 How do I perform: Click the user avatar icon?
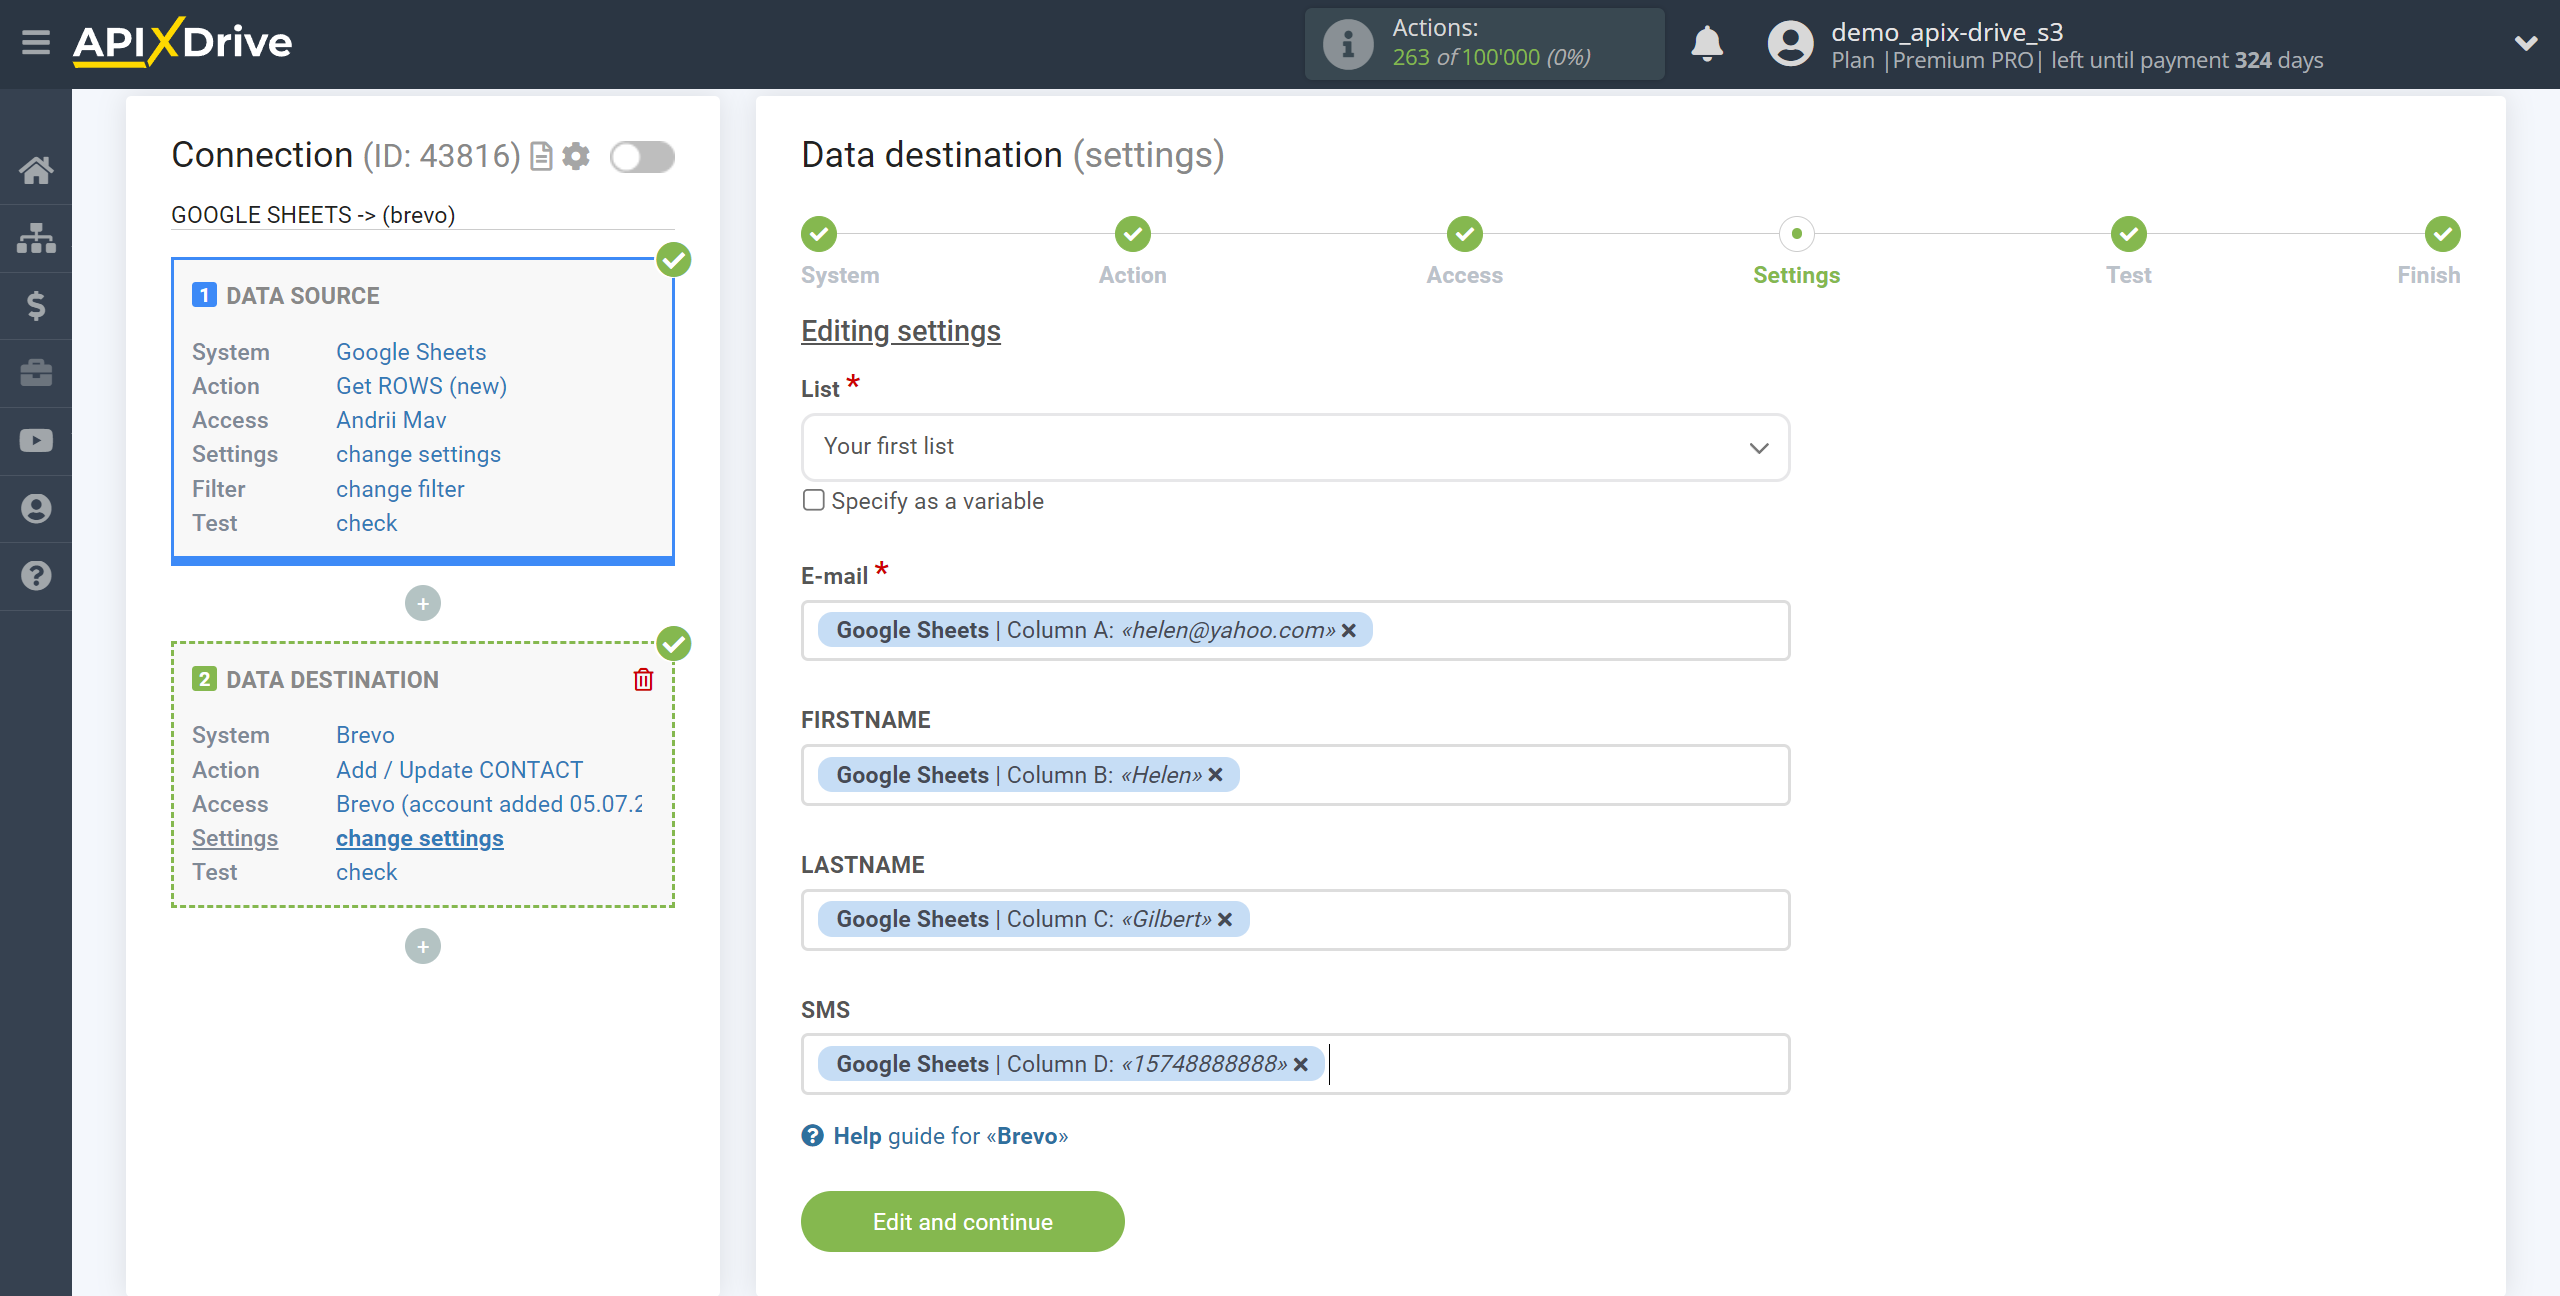[x=1790, y=44]
